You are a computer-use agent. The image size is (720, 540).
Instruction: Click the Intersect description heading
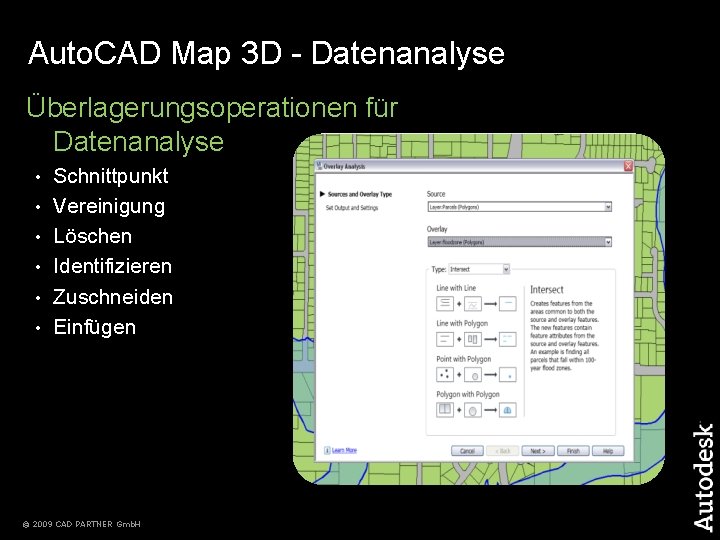coord(546,290)
